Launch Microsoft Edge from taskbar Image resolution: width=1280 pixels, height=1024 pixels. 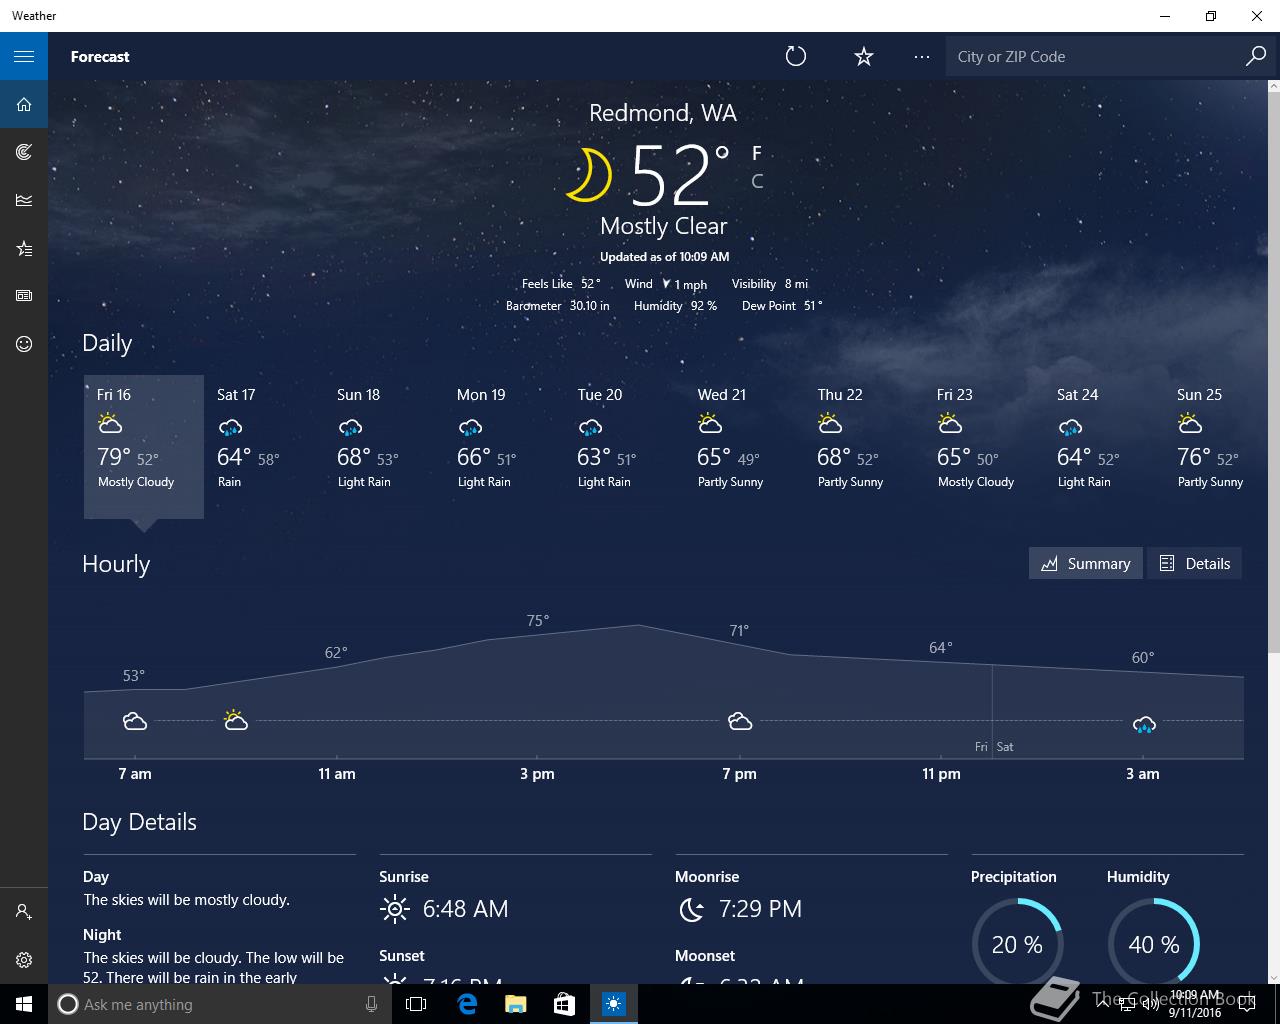coord(466,1004)
